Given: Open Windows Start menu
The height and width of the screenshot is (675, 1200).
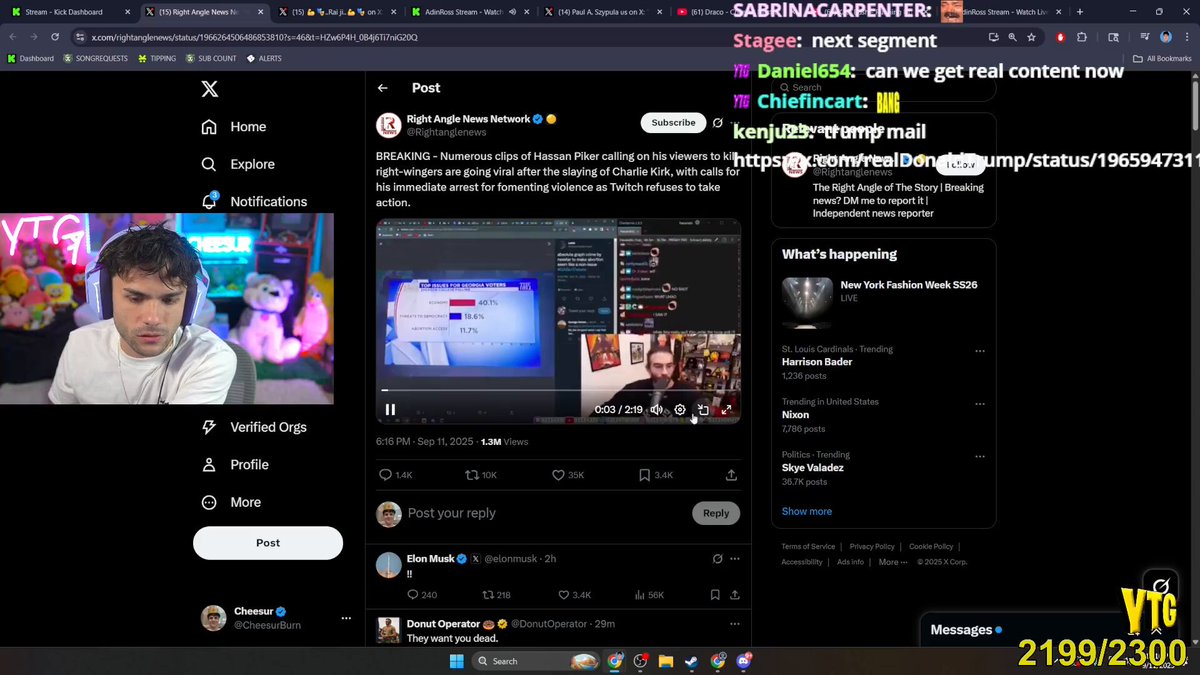Looking at the screenshot, I should point(456,661).
